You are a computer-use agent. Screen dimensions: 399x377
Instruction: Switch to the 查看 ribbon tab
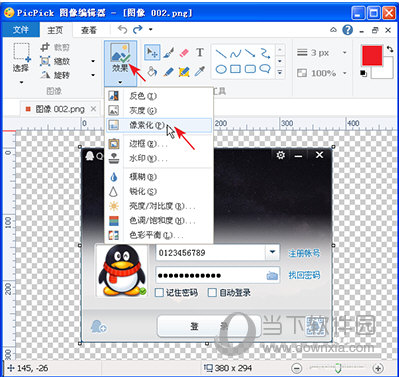pyautogui.click(x=89, y=30)
